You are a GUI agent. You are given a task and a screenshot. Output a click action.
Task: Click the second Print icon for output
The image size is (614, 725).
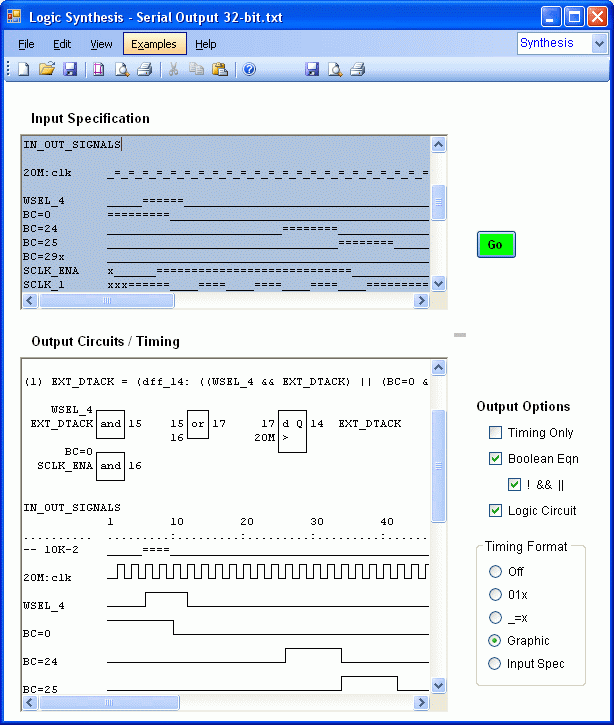(357, 69)
